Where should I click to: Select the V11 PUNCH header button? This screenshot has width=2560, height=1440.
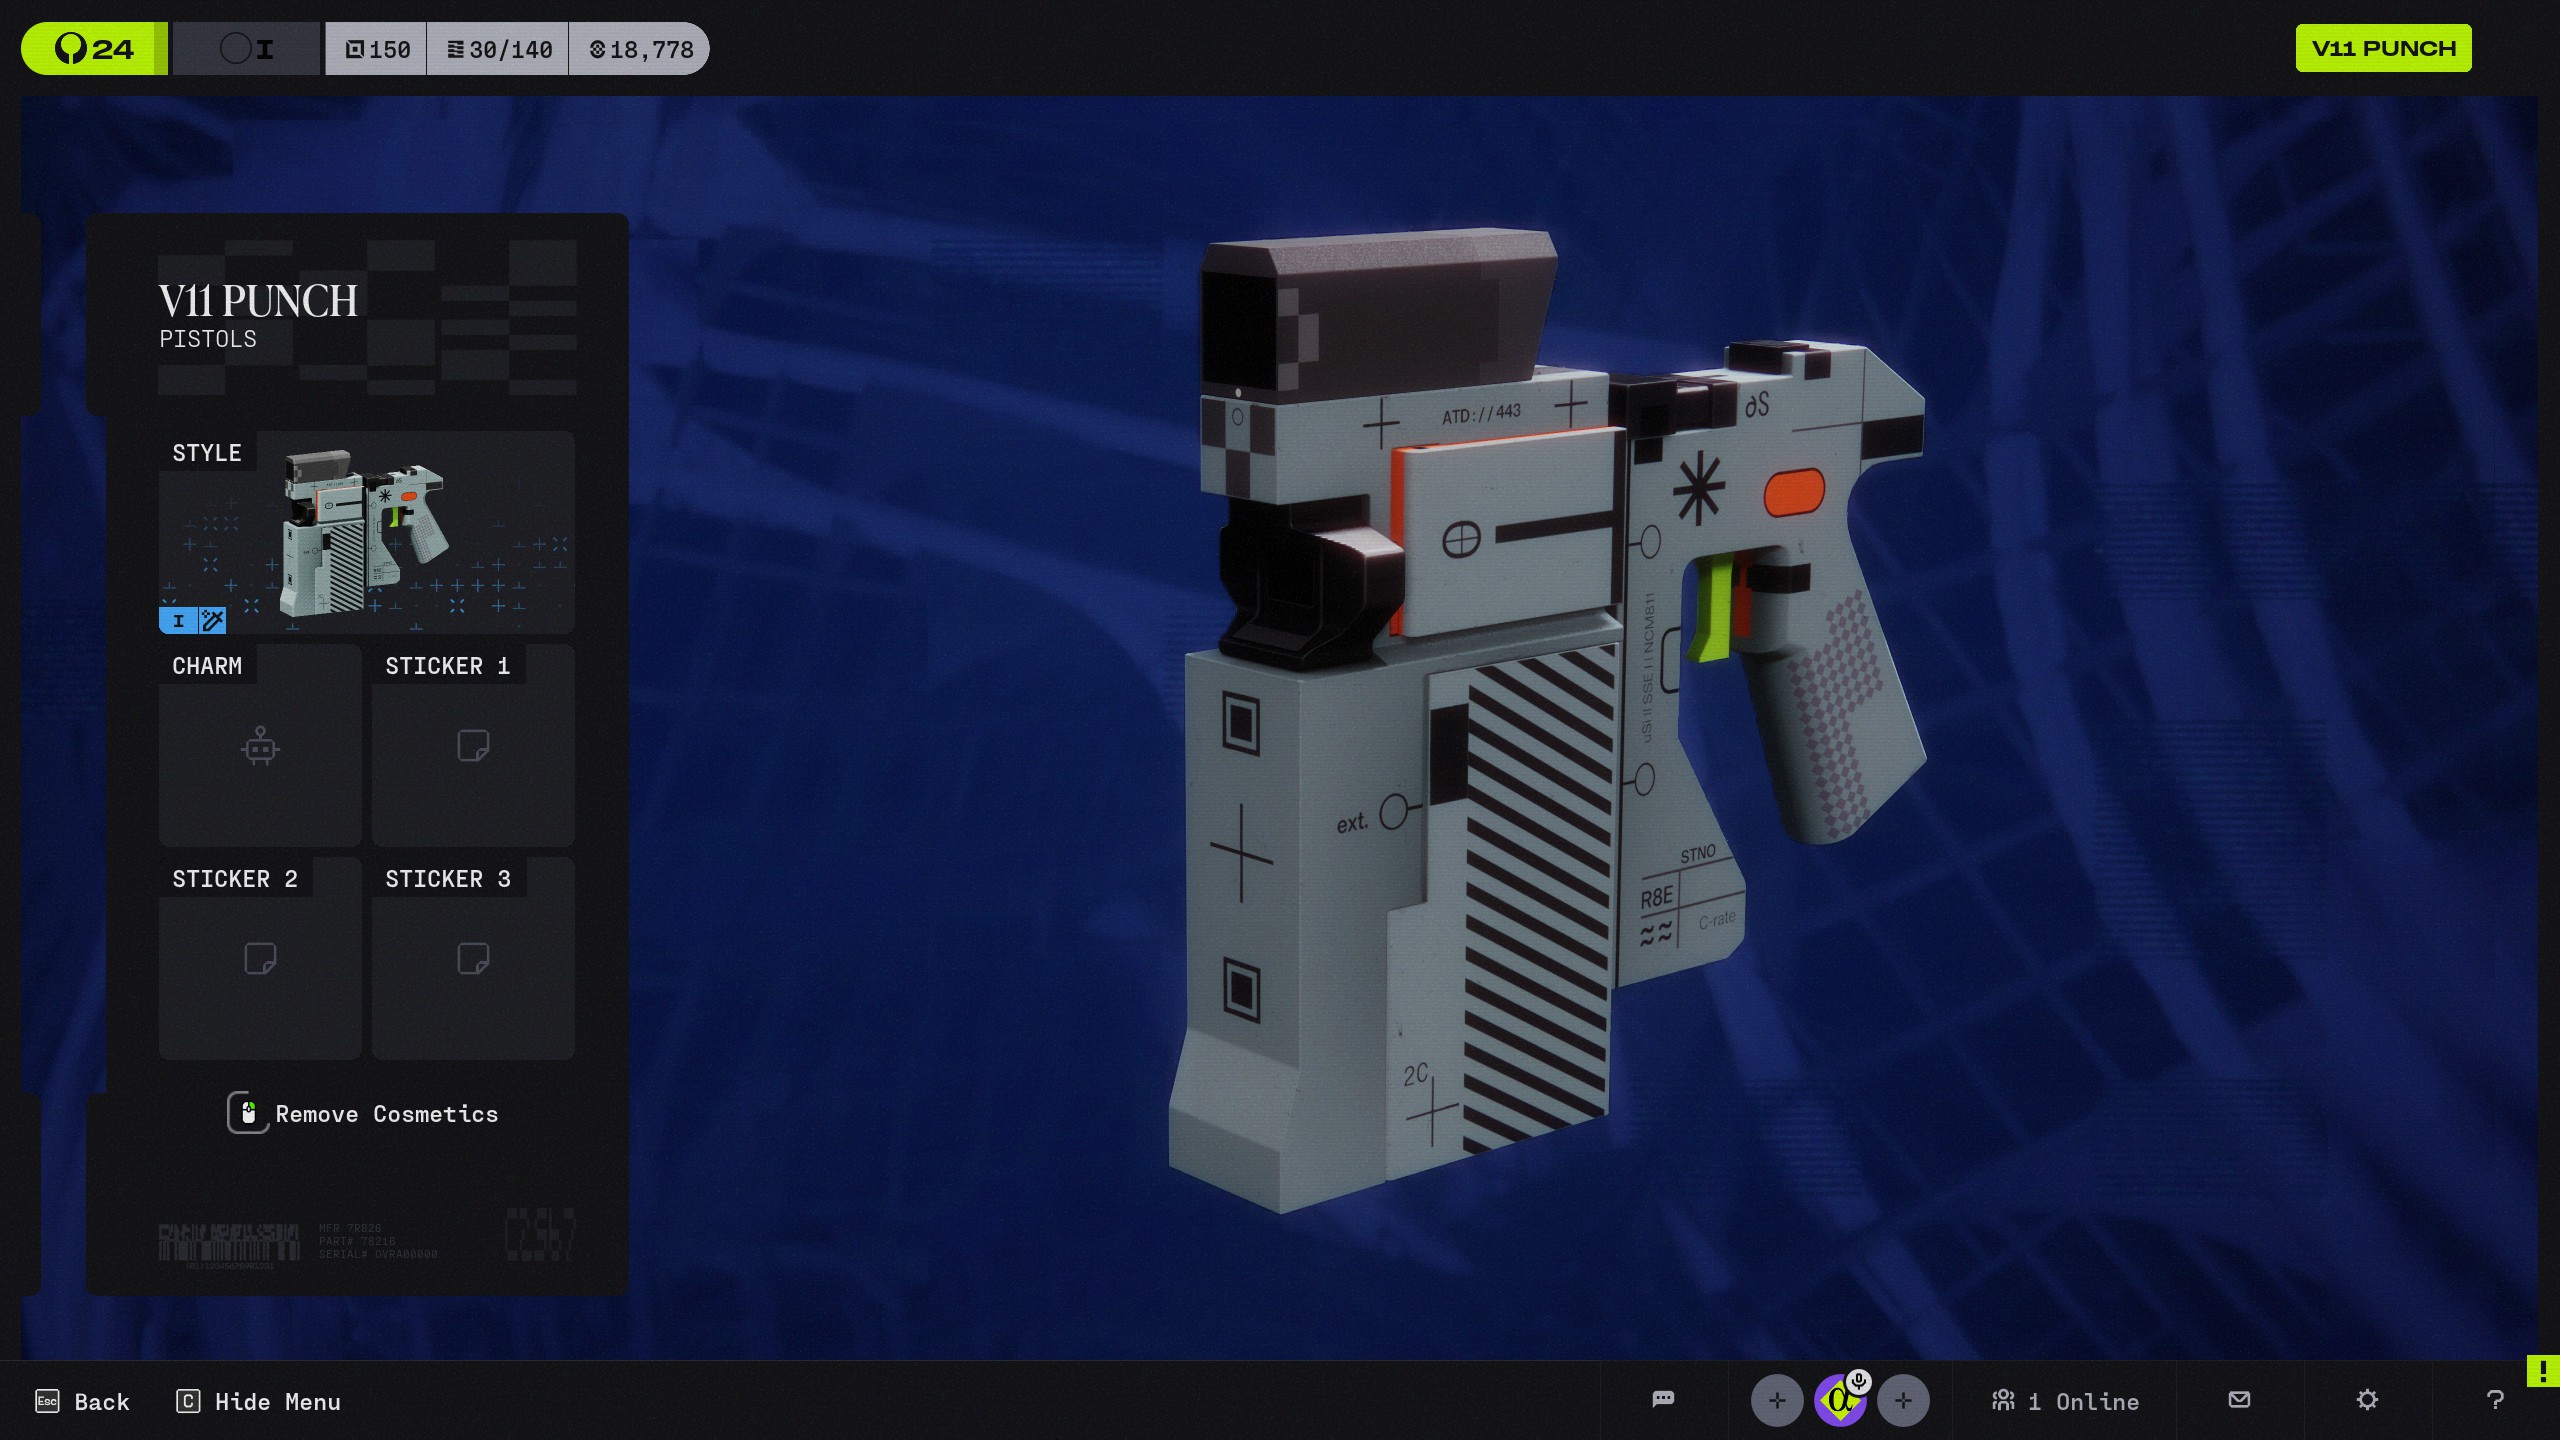point(2383,48)
